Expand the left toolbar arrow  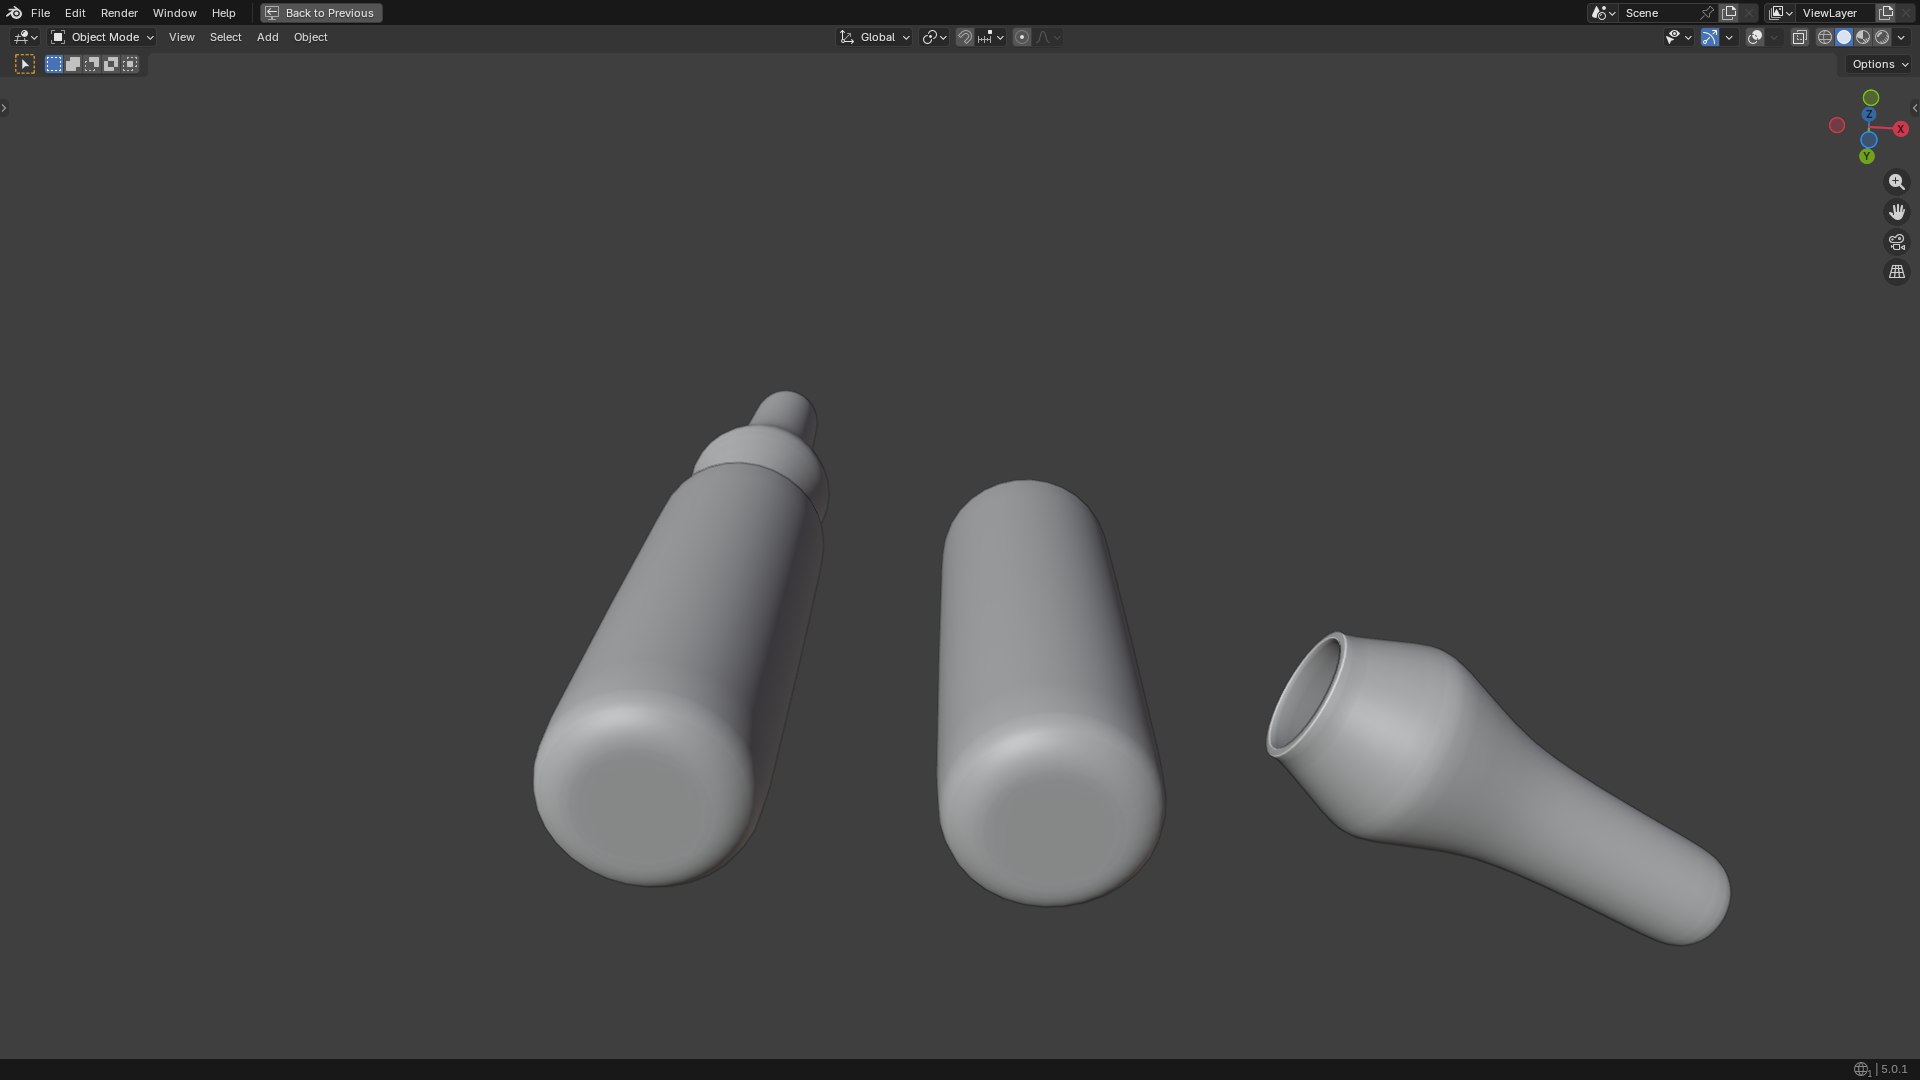pyautogui.click(x=4, y=108)
